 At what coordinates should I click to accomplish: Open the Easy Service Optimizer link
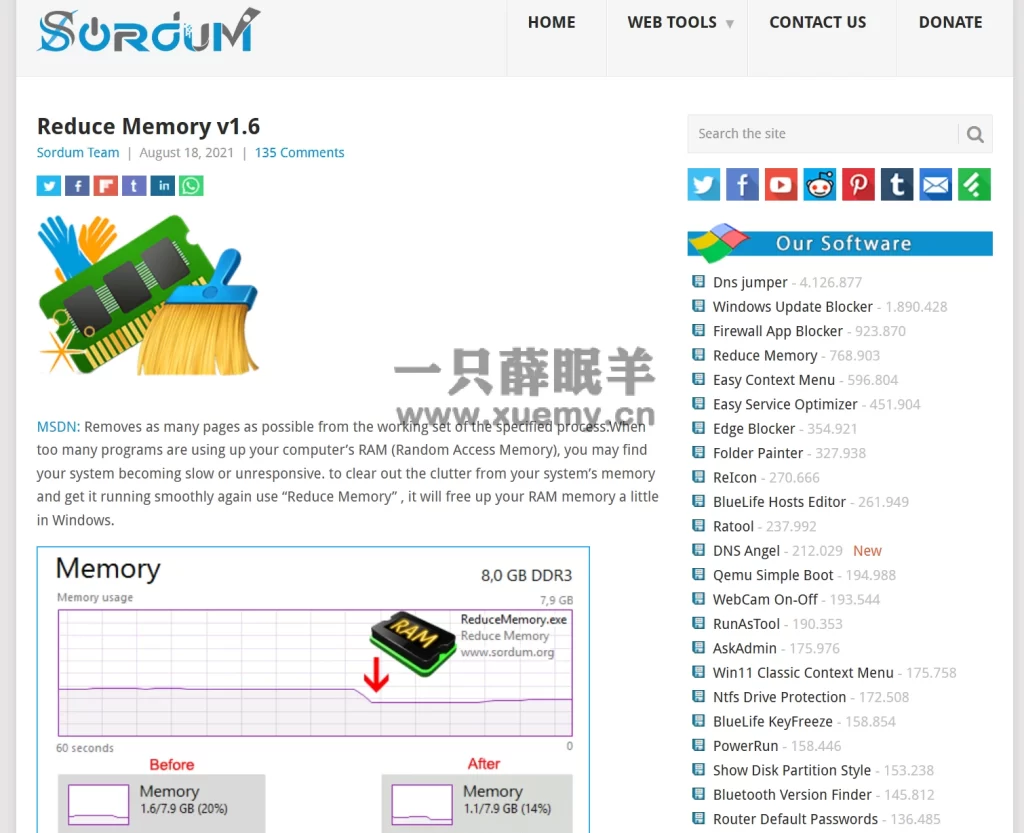[x=785, y=404]
